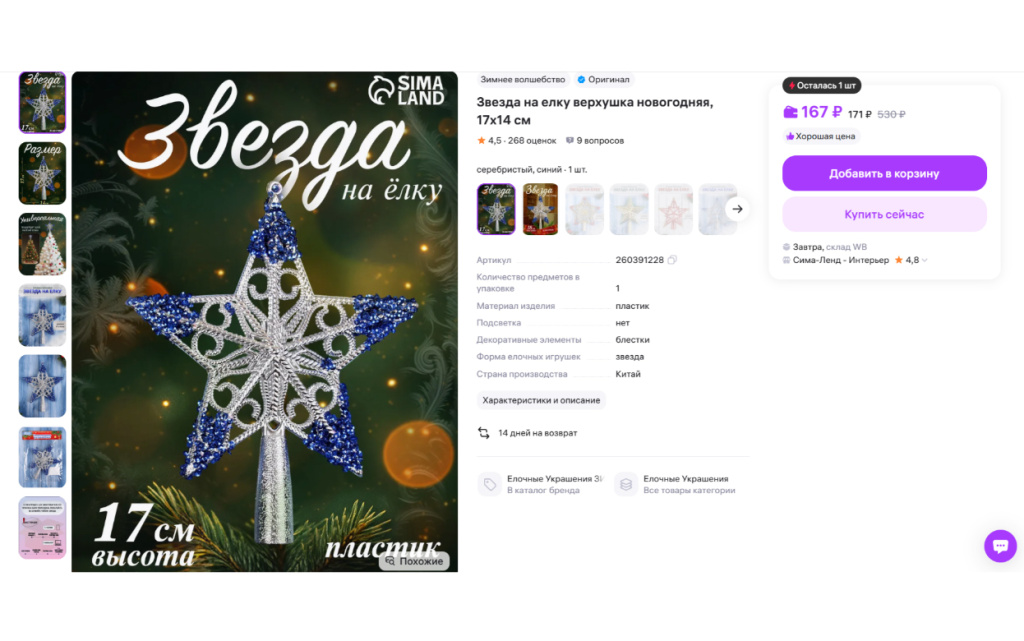The image size is (1024, 641).
Task: Click the Похожие similar items button
Action: click(x=414, y=561)
